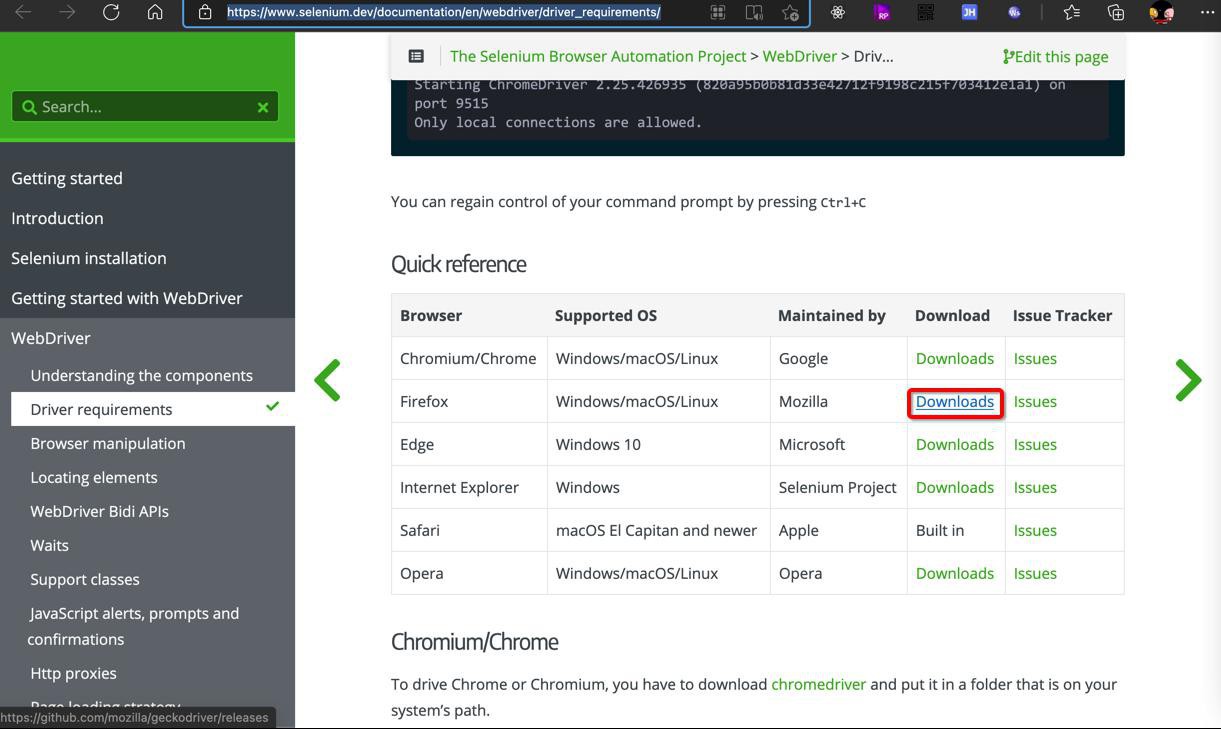
Task: Click the Quick reference heading
Action: click(458, 264)
